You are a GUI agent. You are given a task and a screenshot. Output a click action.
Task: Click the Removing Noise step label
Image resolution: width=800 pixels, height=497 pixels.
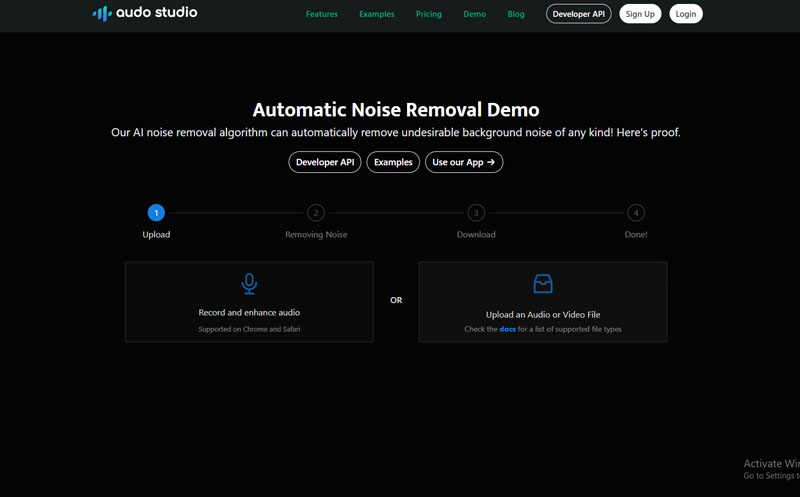pos(316,235)
